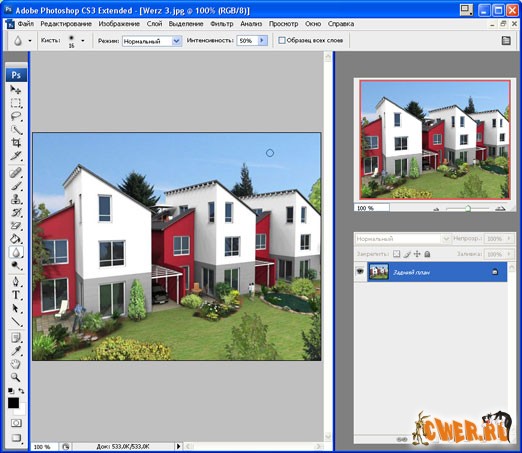Click the 'Задний план' layer thumbnail
522x453 pixels.
click(x=379, y=272)
